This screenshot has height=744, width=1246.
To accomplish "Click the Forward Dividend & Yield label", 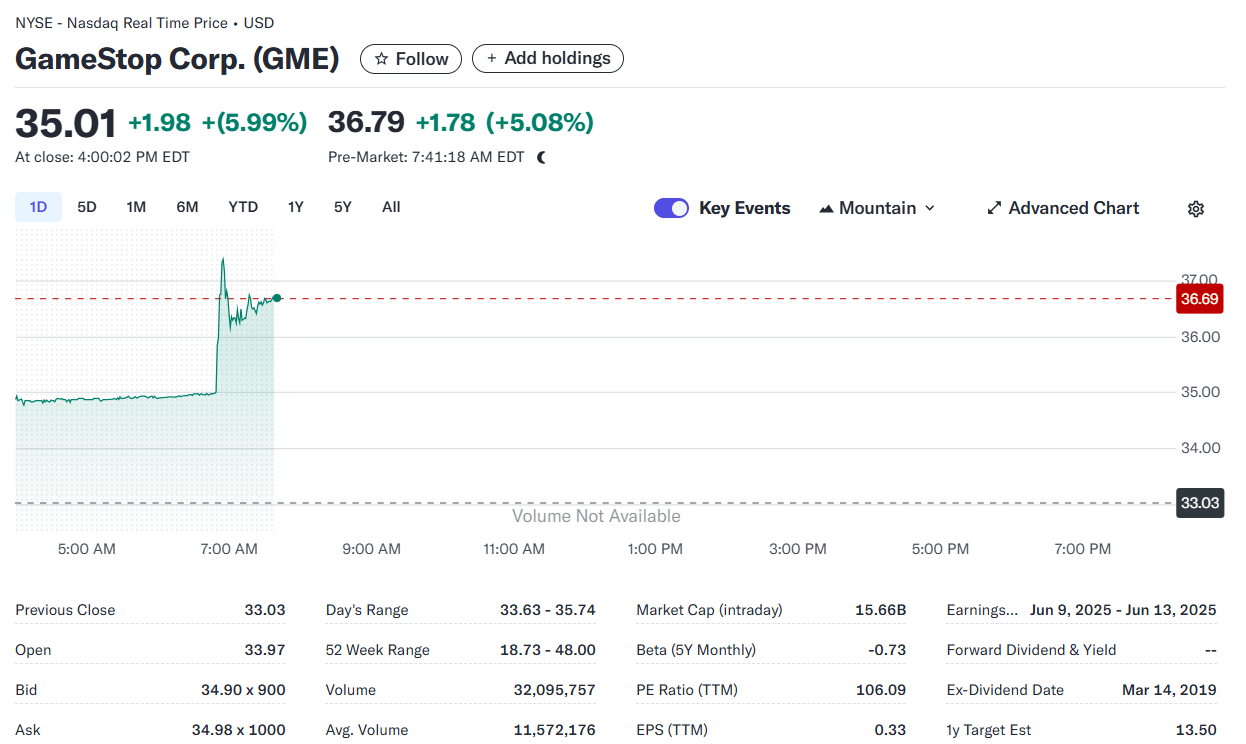I will tap(1031, 650).
